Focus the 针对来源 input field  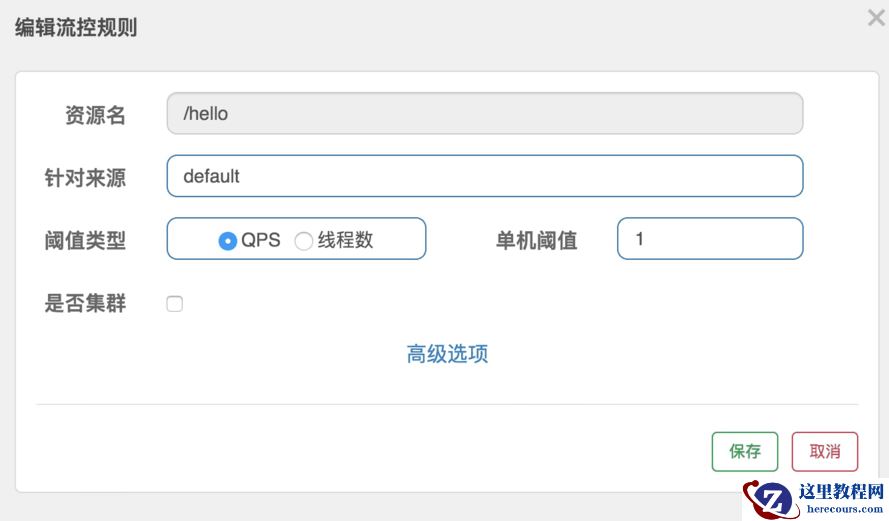point(484,176)
